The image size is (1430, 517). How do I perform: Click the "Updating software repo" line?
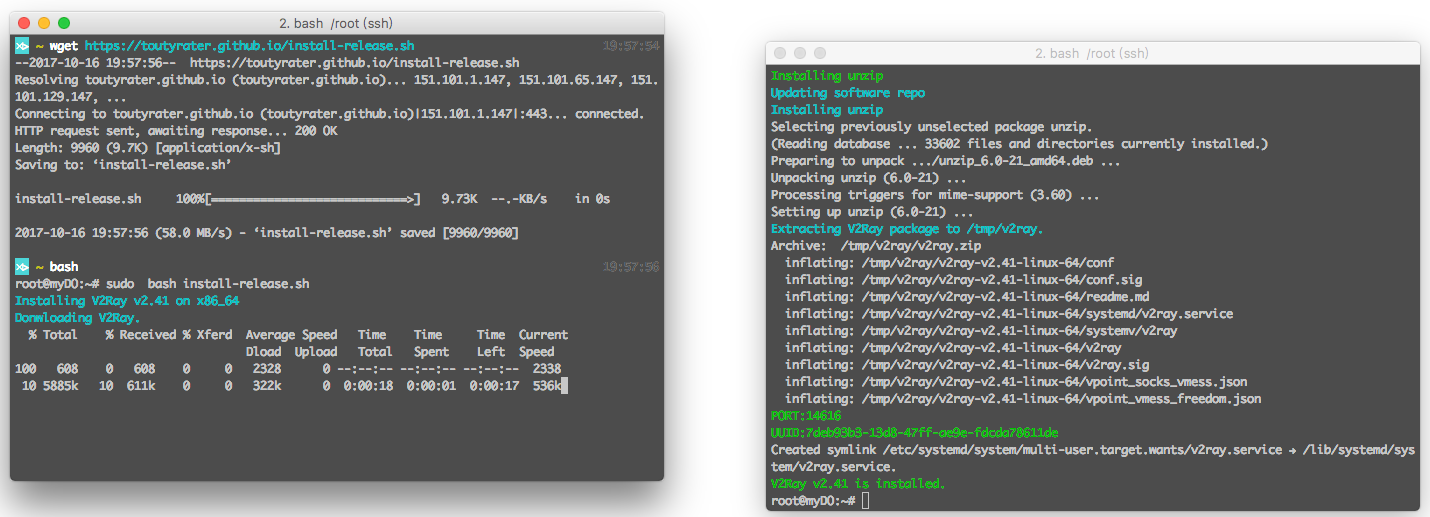[x=847, y=93]
